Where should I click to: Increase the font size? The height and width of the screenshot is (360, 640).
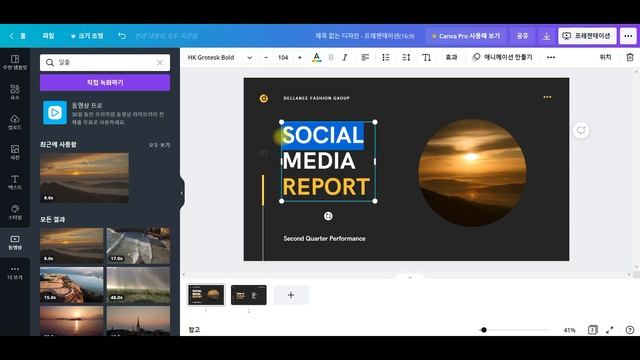pos(300,58)
